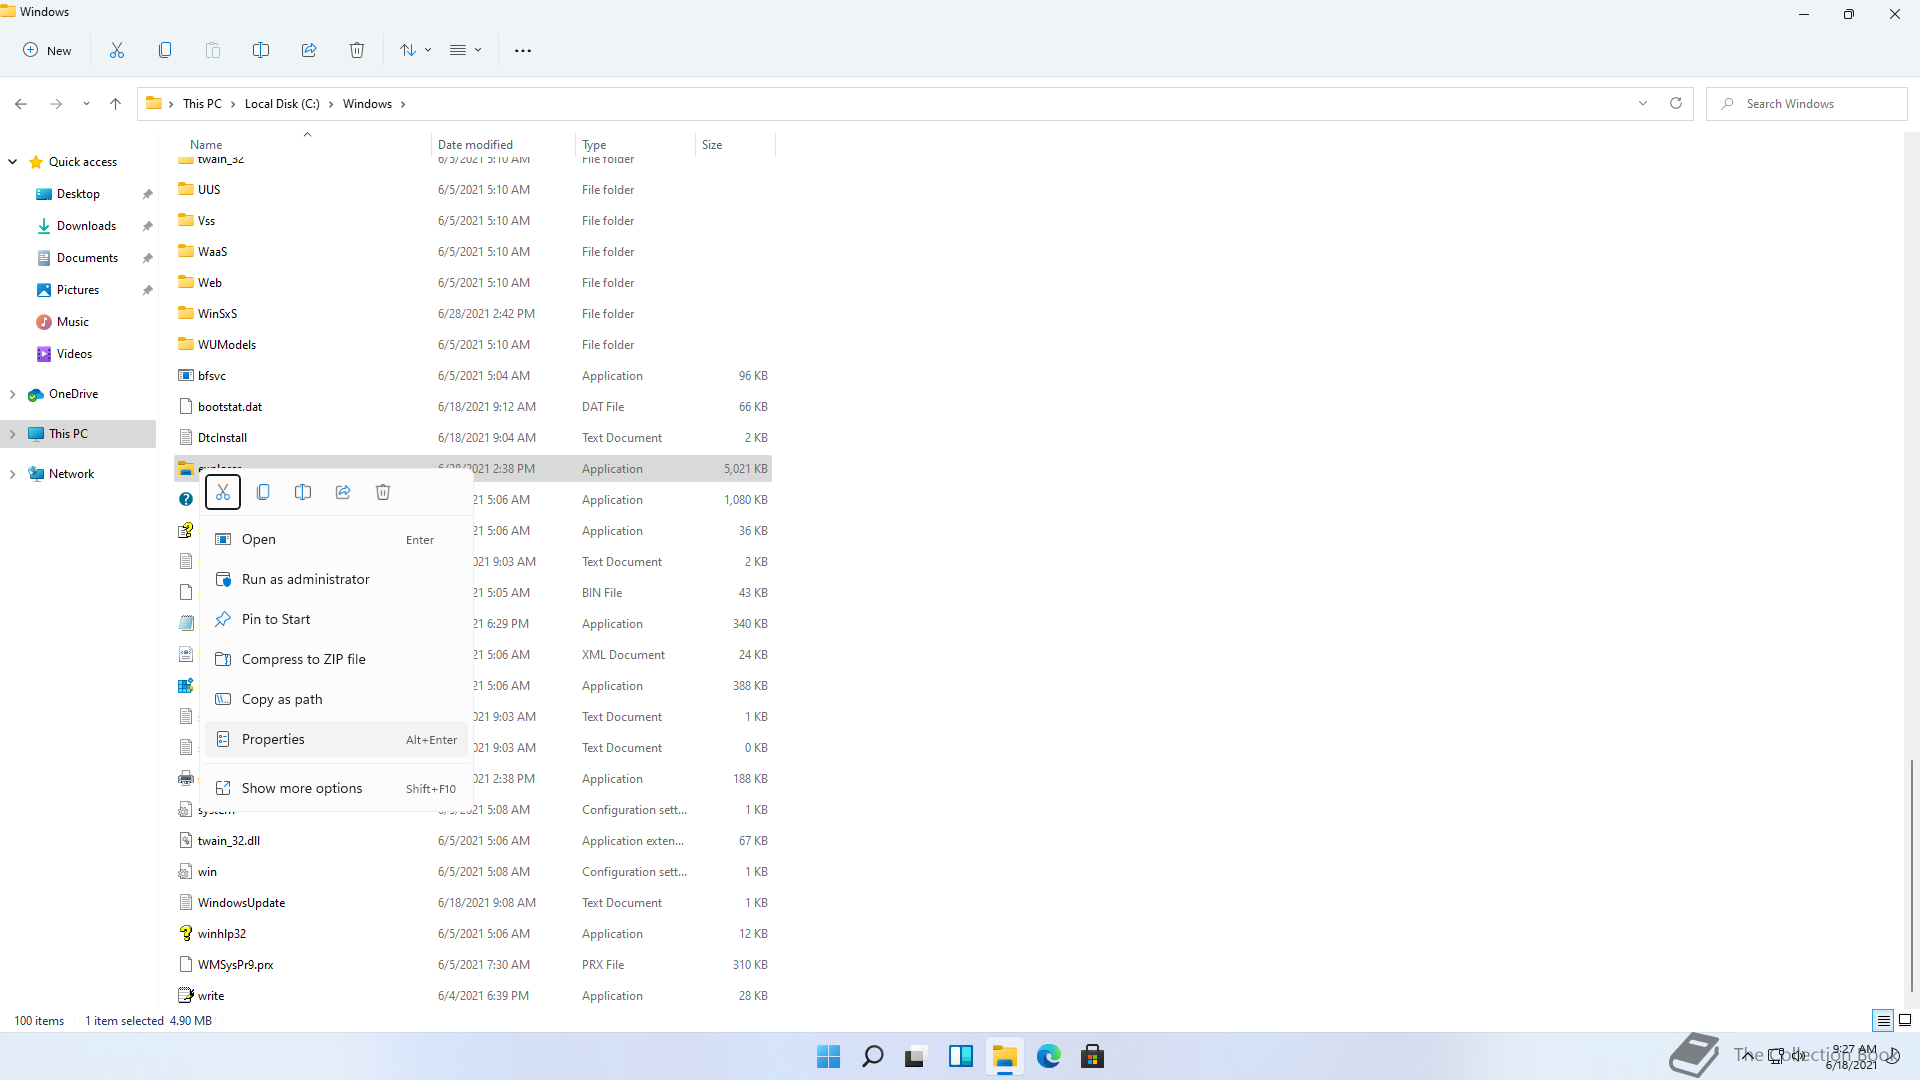Image resolution: width=1920 pixels, height=1080 pixels.
Task: Open Task View on the taskbar
Action: pos(916,1056)
